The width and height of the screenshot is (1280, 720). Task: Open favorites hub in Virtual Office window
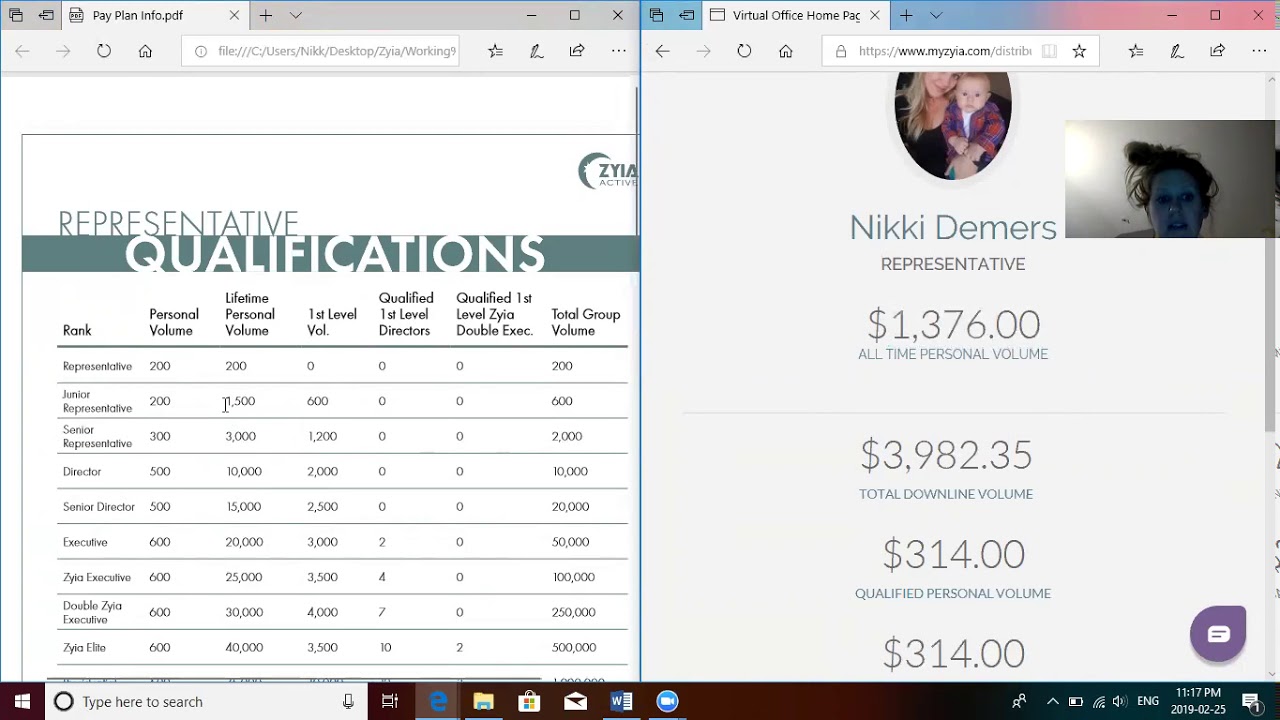1135,51
